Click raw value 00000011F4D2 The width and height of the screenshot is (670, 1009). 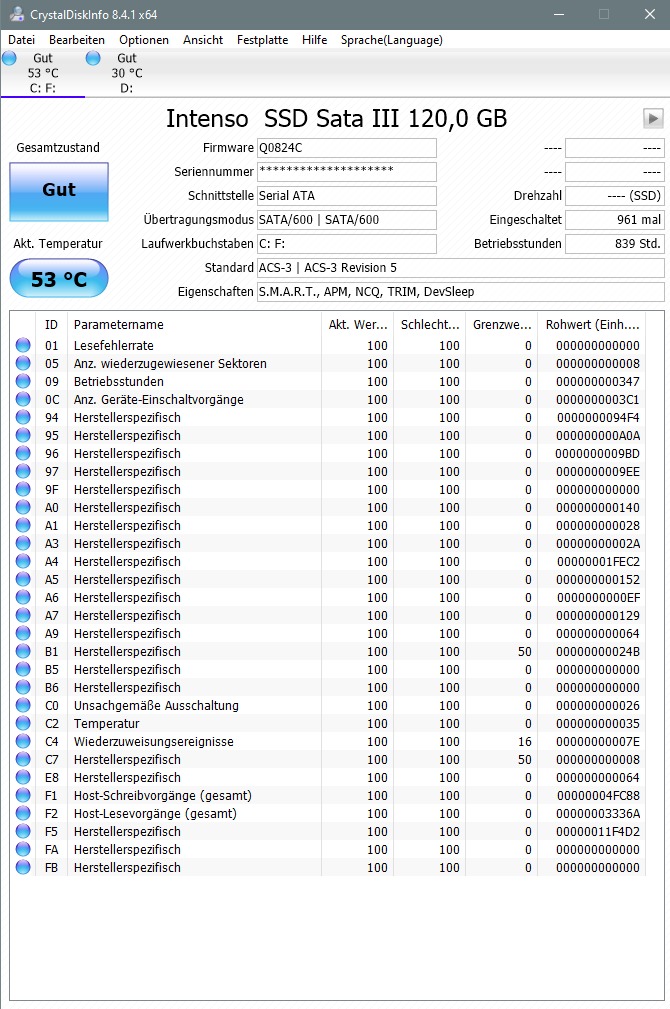598,832
